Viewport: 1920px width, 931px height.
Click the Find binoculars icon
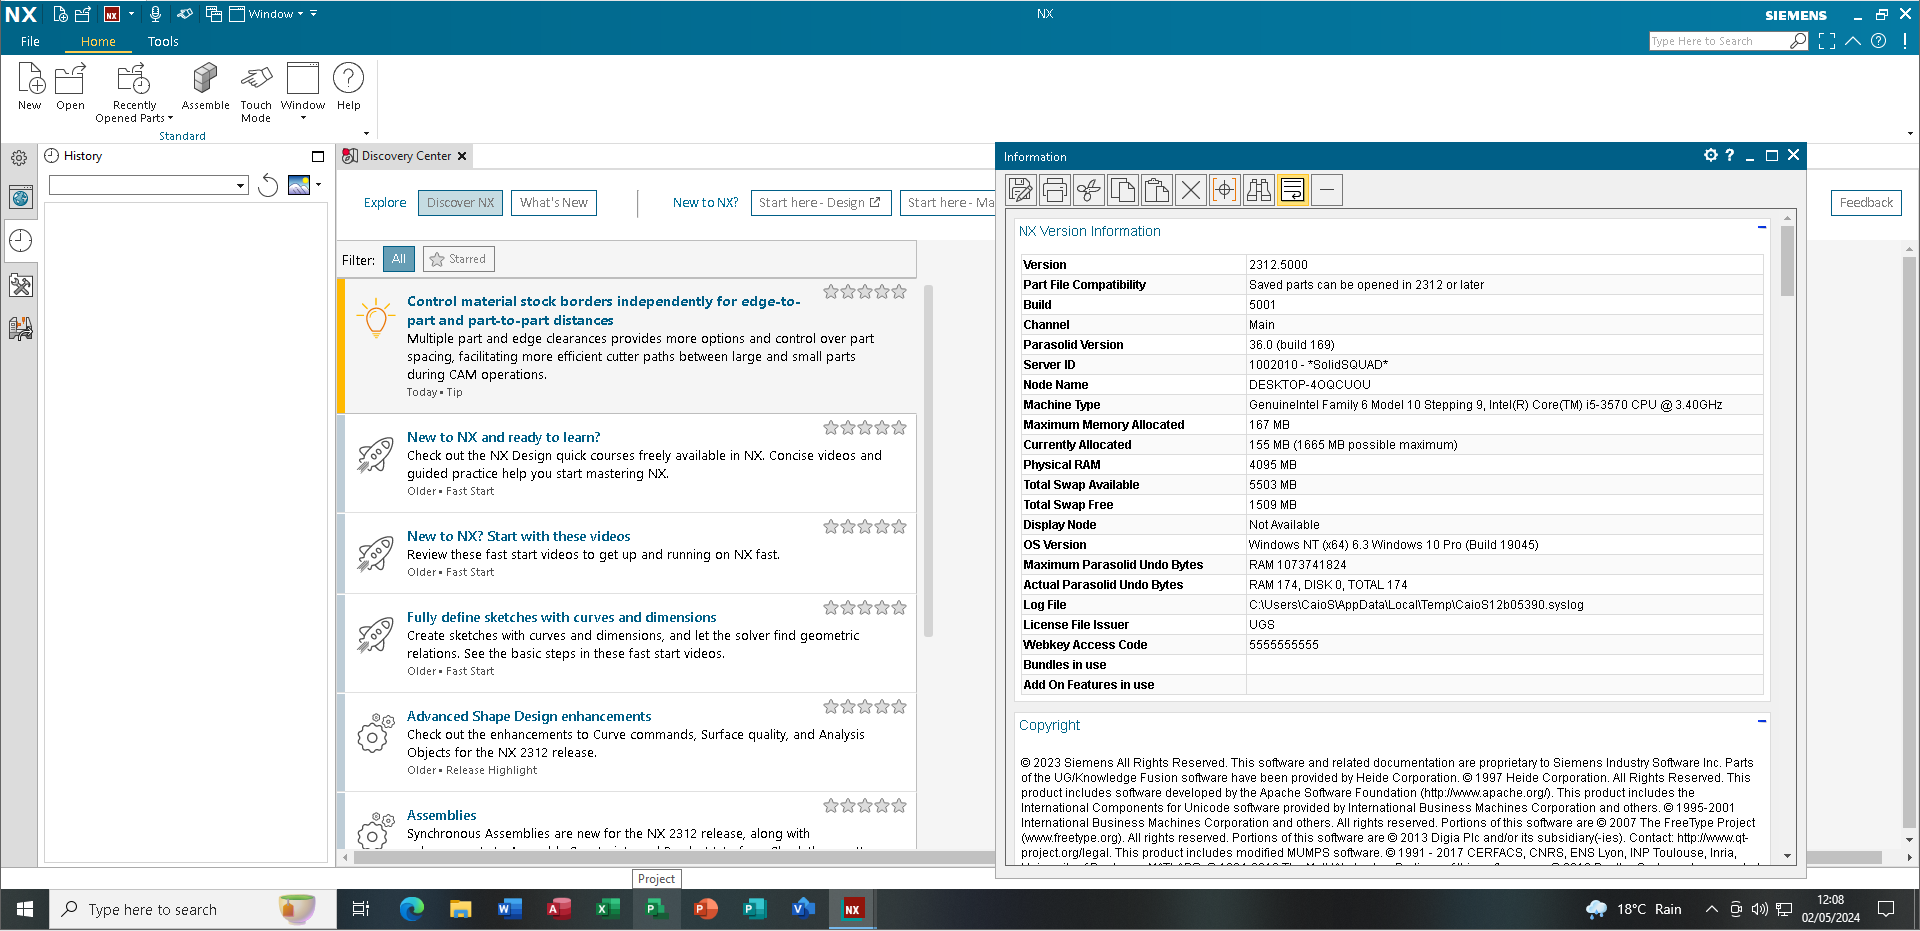[x=1259, y=190]
